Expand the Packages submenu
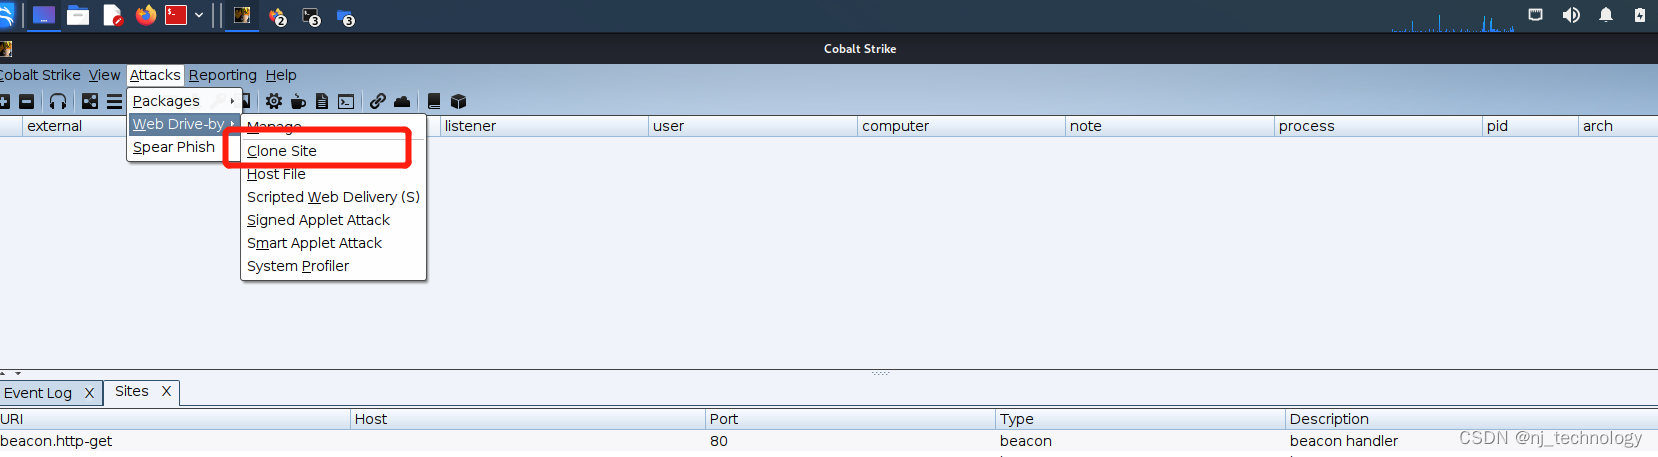 [x=184, y=101]
